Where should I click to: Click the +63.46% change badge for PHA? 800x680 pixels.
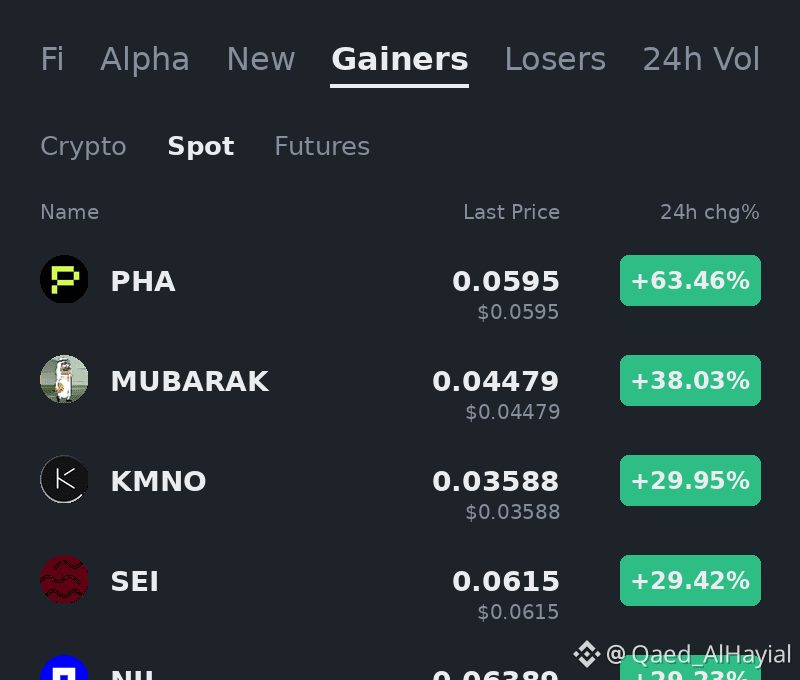690,281
